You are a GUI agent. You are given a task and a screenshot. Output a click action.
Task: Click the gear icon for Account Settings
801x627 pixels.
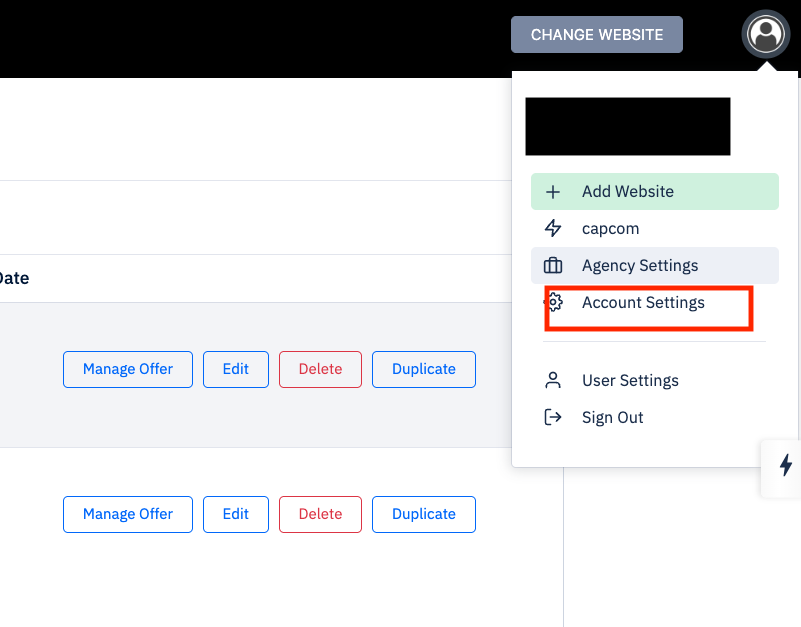click(555, 303)
